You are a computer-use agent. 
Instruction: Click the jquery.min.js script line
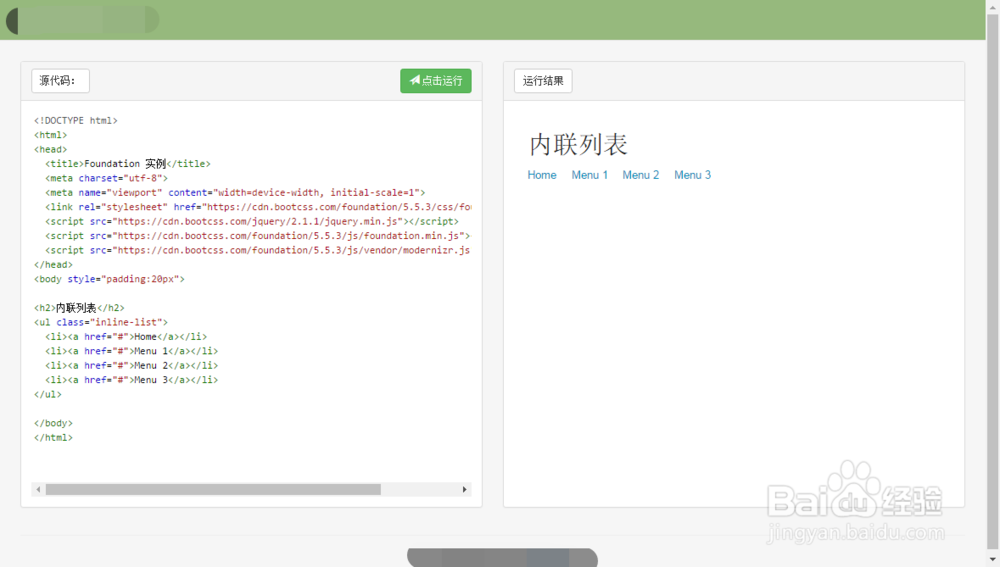click(x=252, y=221)
